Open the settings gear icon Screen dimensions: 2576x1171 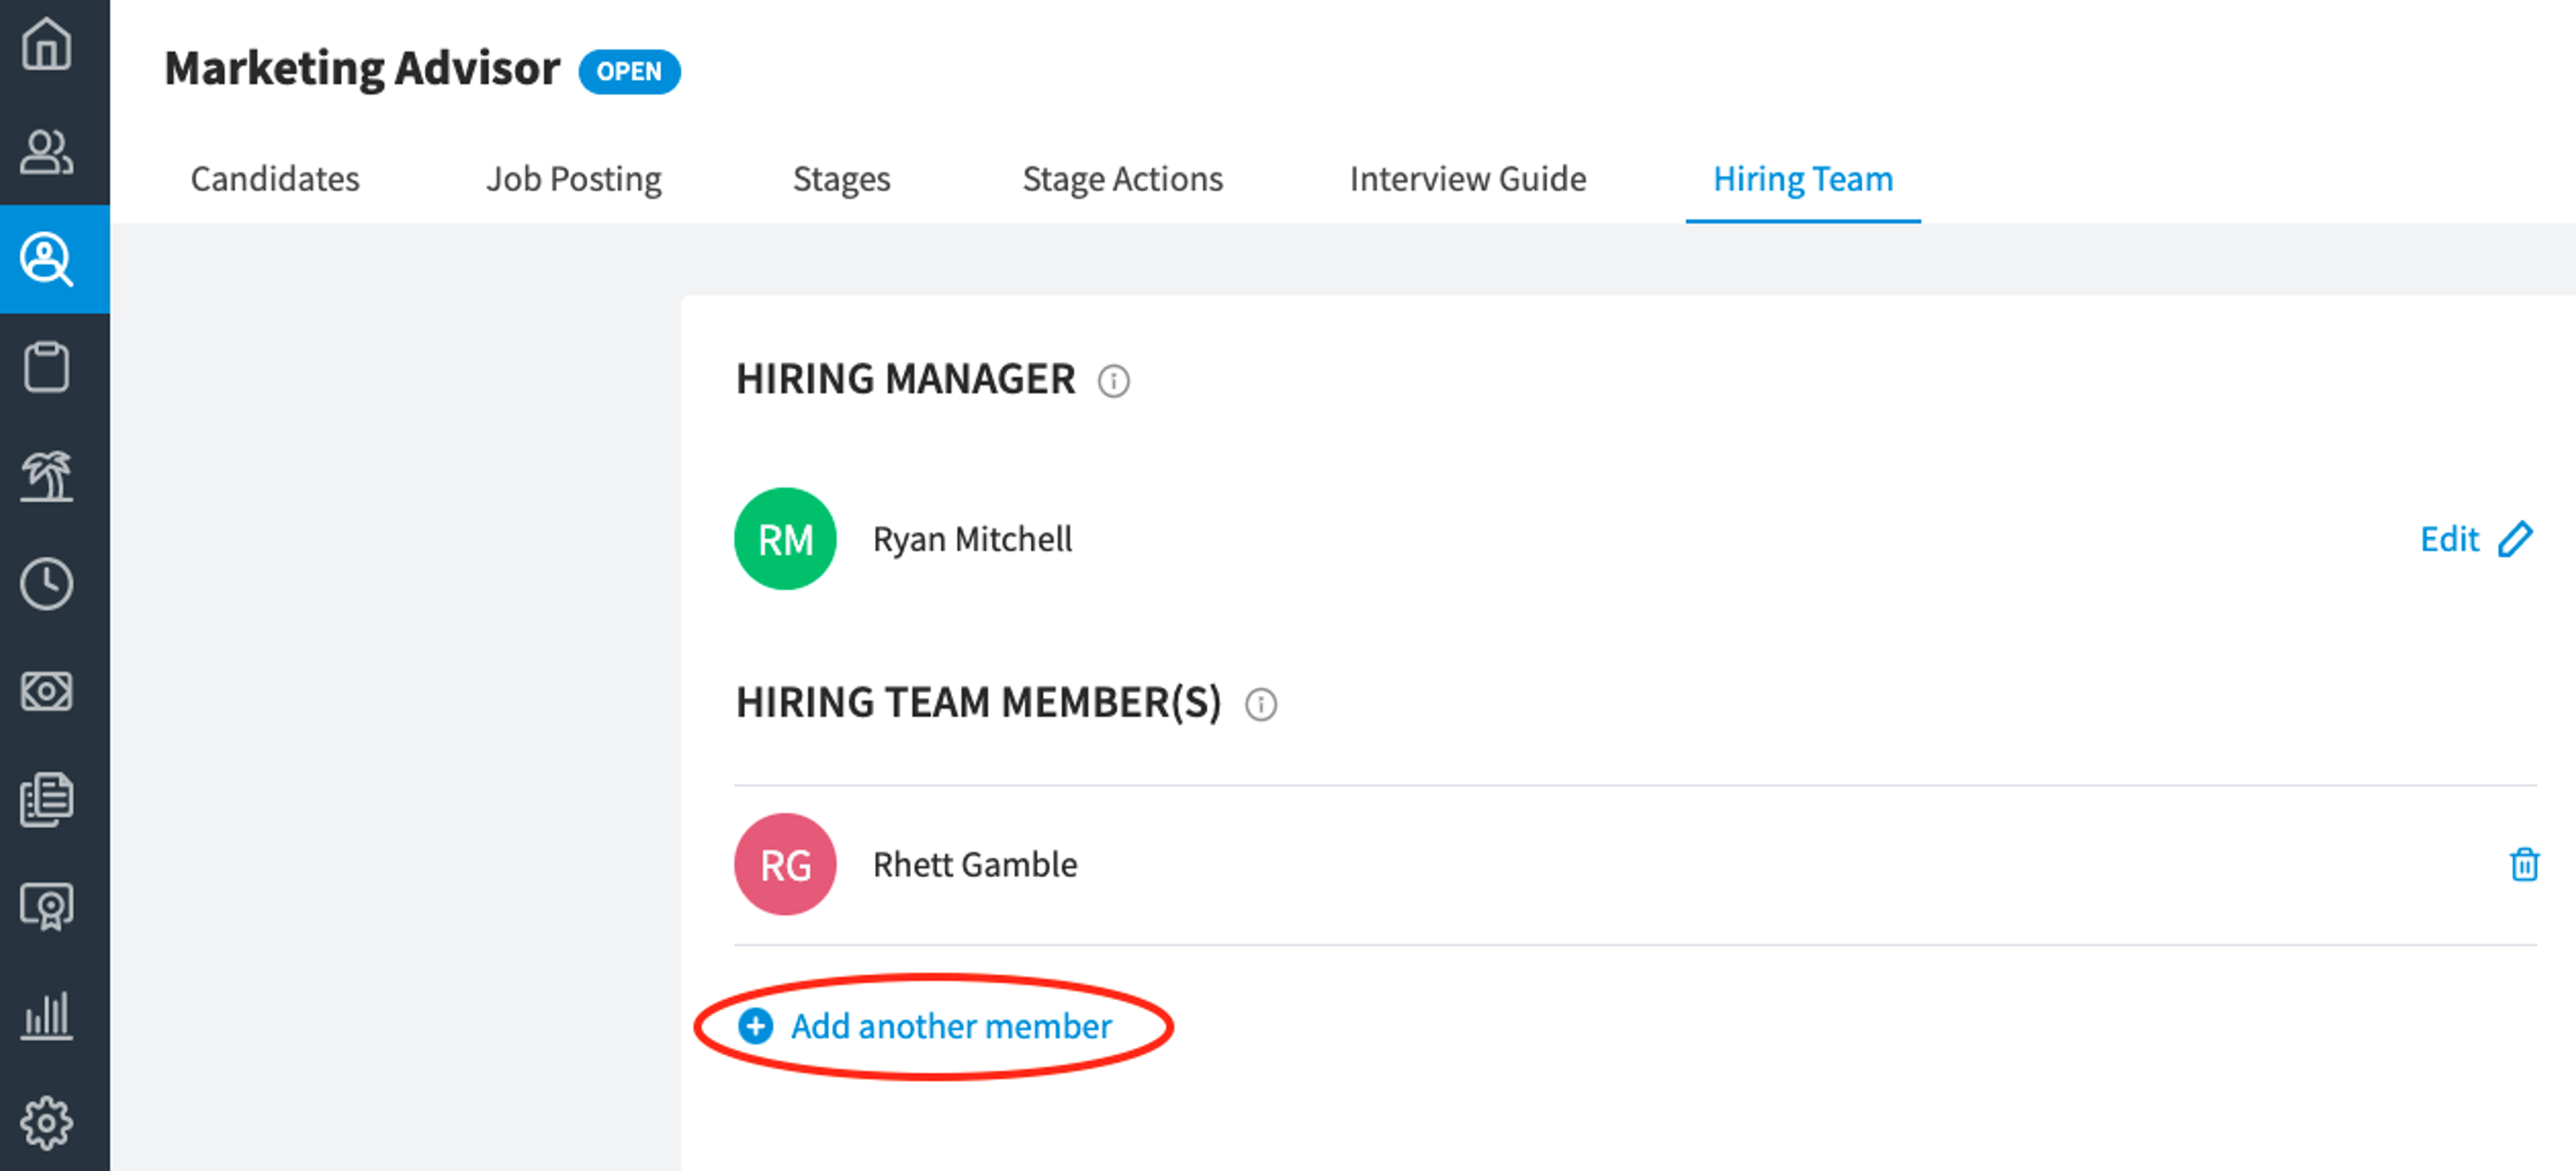coord(46,1123)
